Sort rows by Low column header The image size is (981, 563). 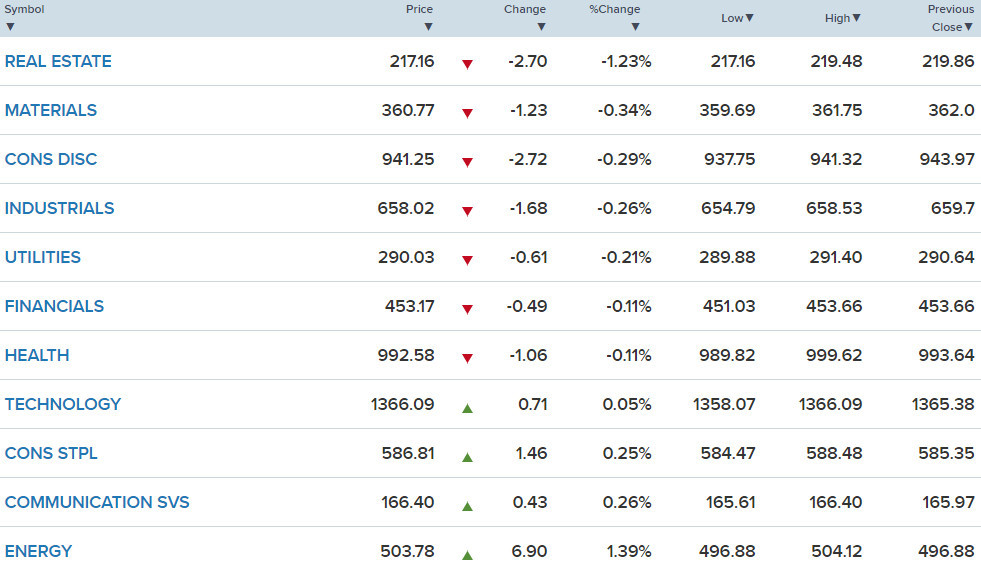pos(737,18)
